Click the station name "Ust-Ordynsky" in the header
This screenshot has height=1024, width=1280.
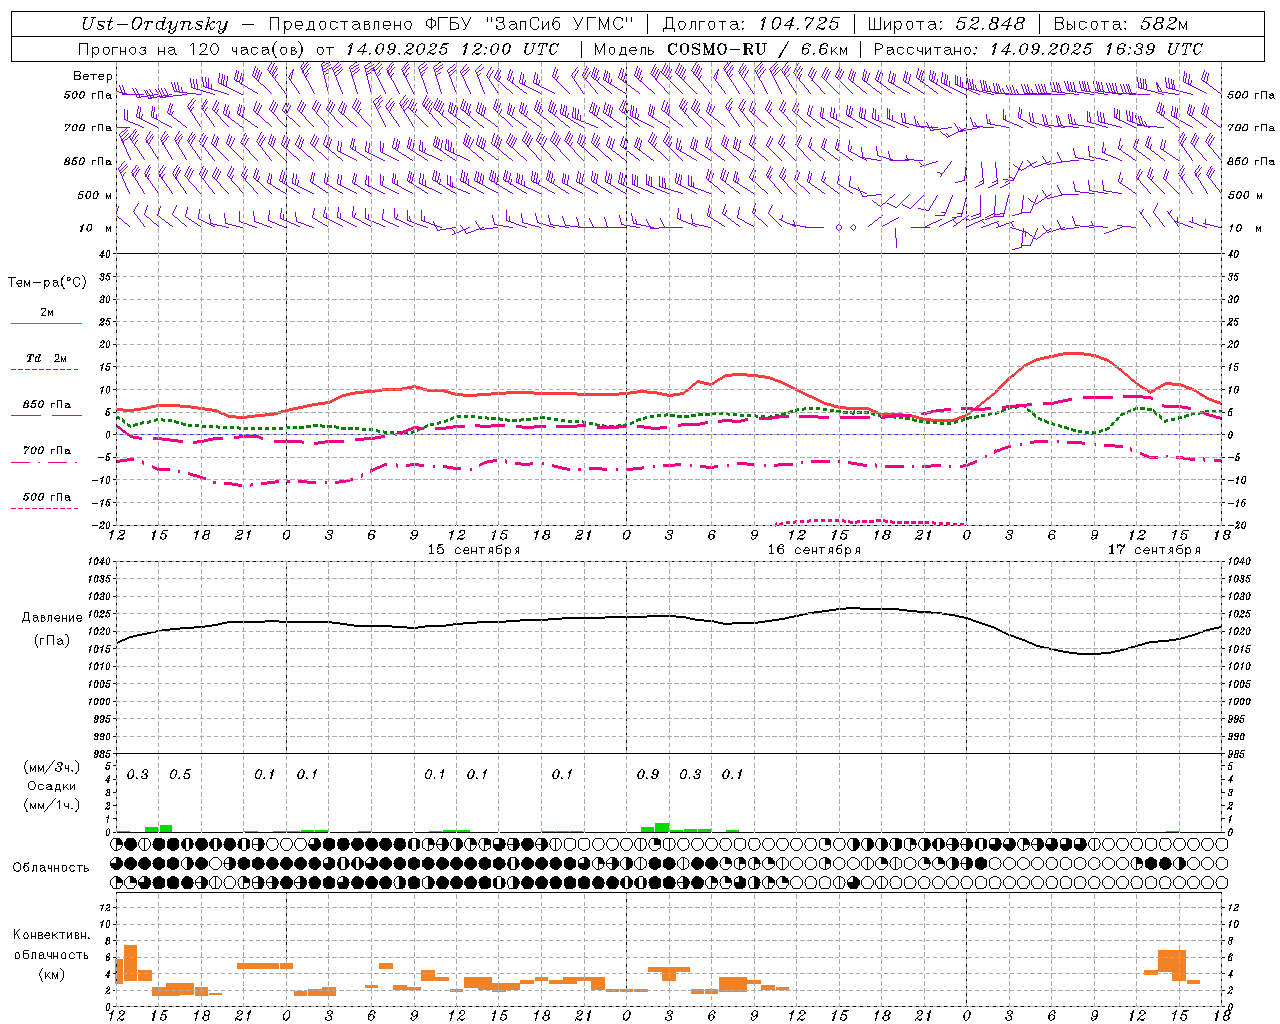click(x=154, y=24)
